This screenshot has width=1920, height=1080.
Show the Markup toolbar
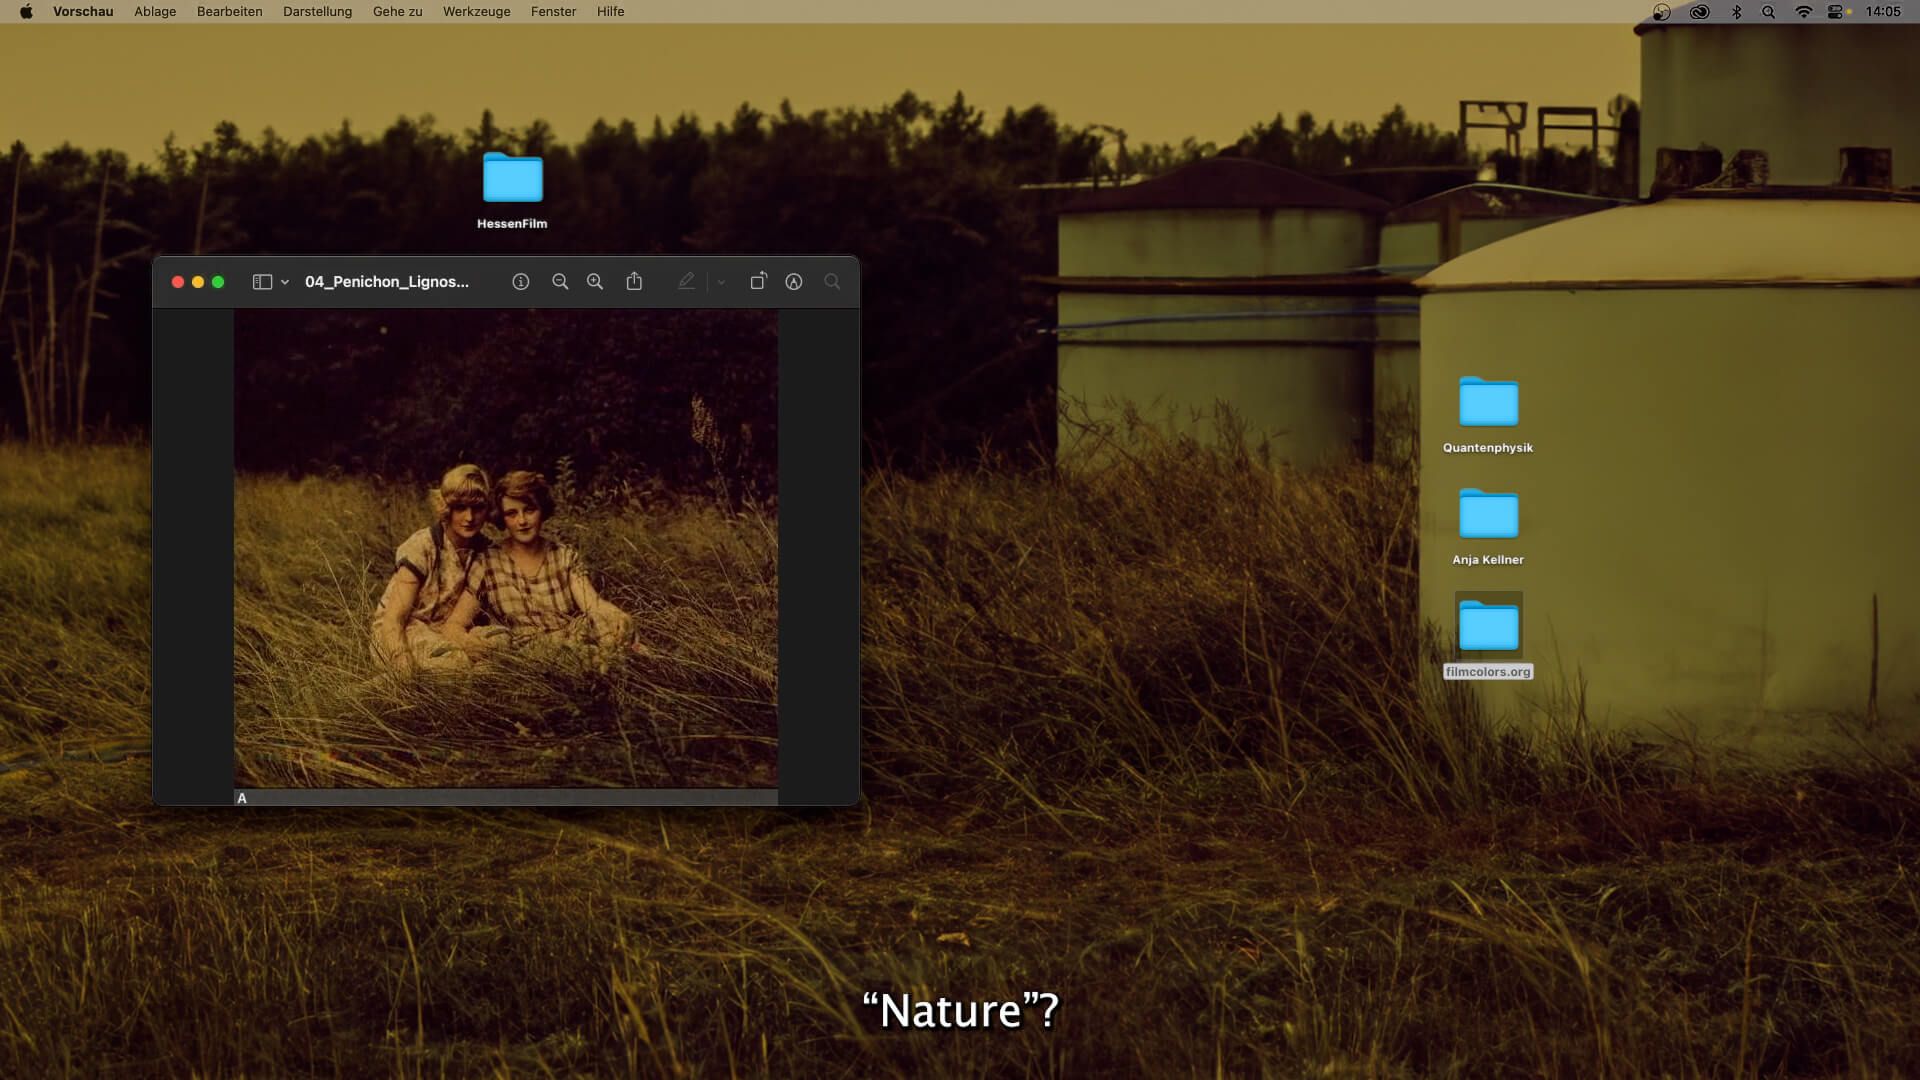(794, 282)
